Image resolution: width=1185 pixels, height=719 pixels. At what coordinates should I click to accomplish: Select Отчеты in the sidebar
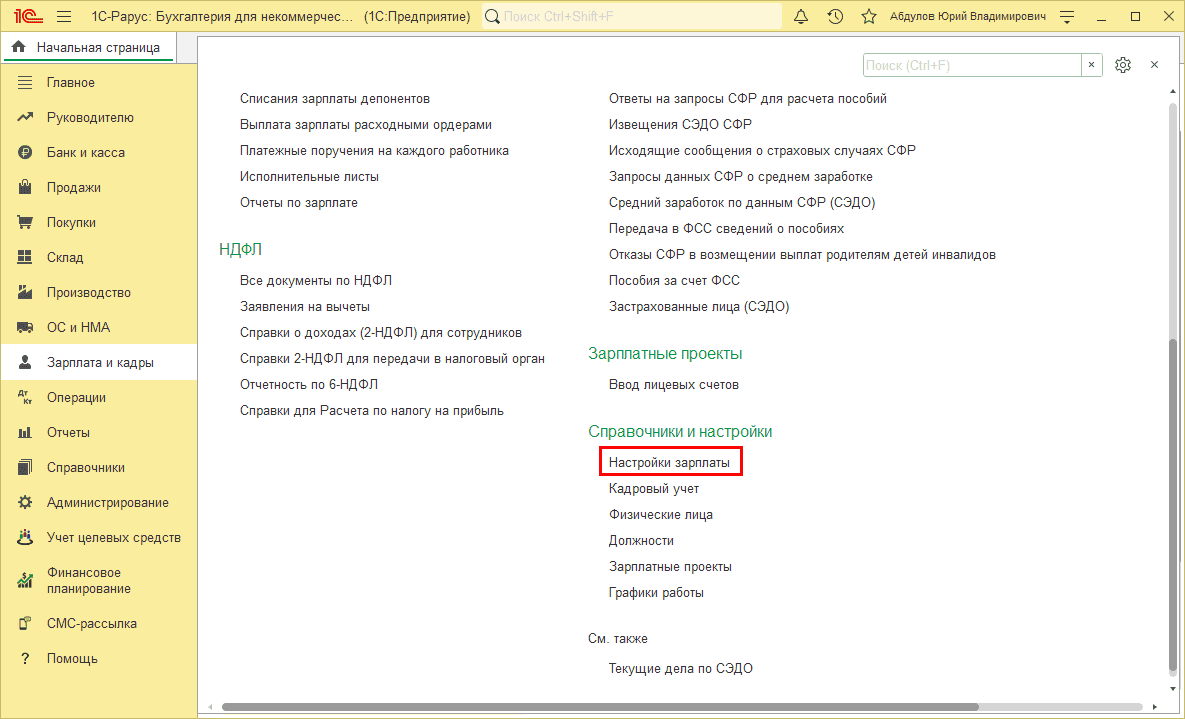click(x=68, y=432)
